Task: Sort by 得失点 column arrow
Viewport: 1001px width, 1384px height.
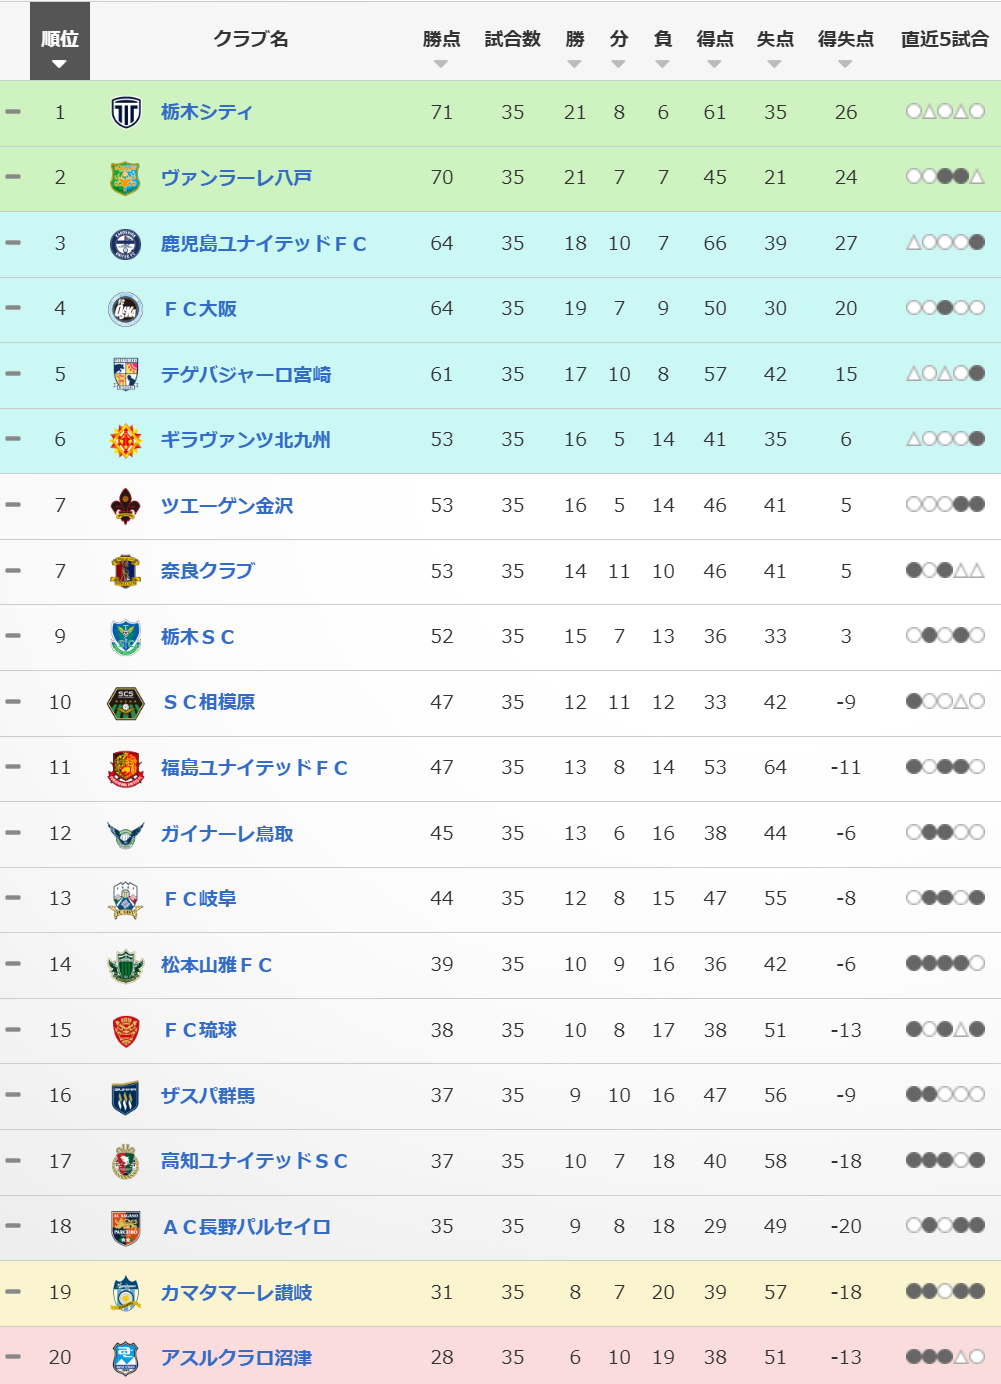Action: pos(845,64)
